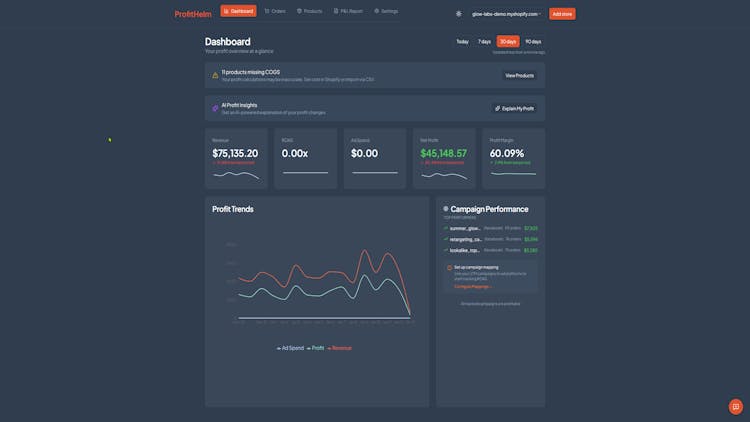Select the 7 days date range
The height and width of the screenshot is (422, 750).
coord(484,42)
